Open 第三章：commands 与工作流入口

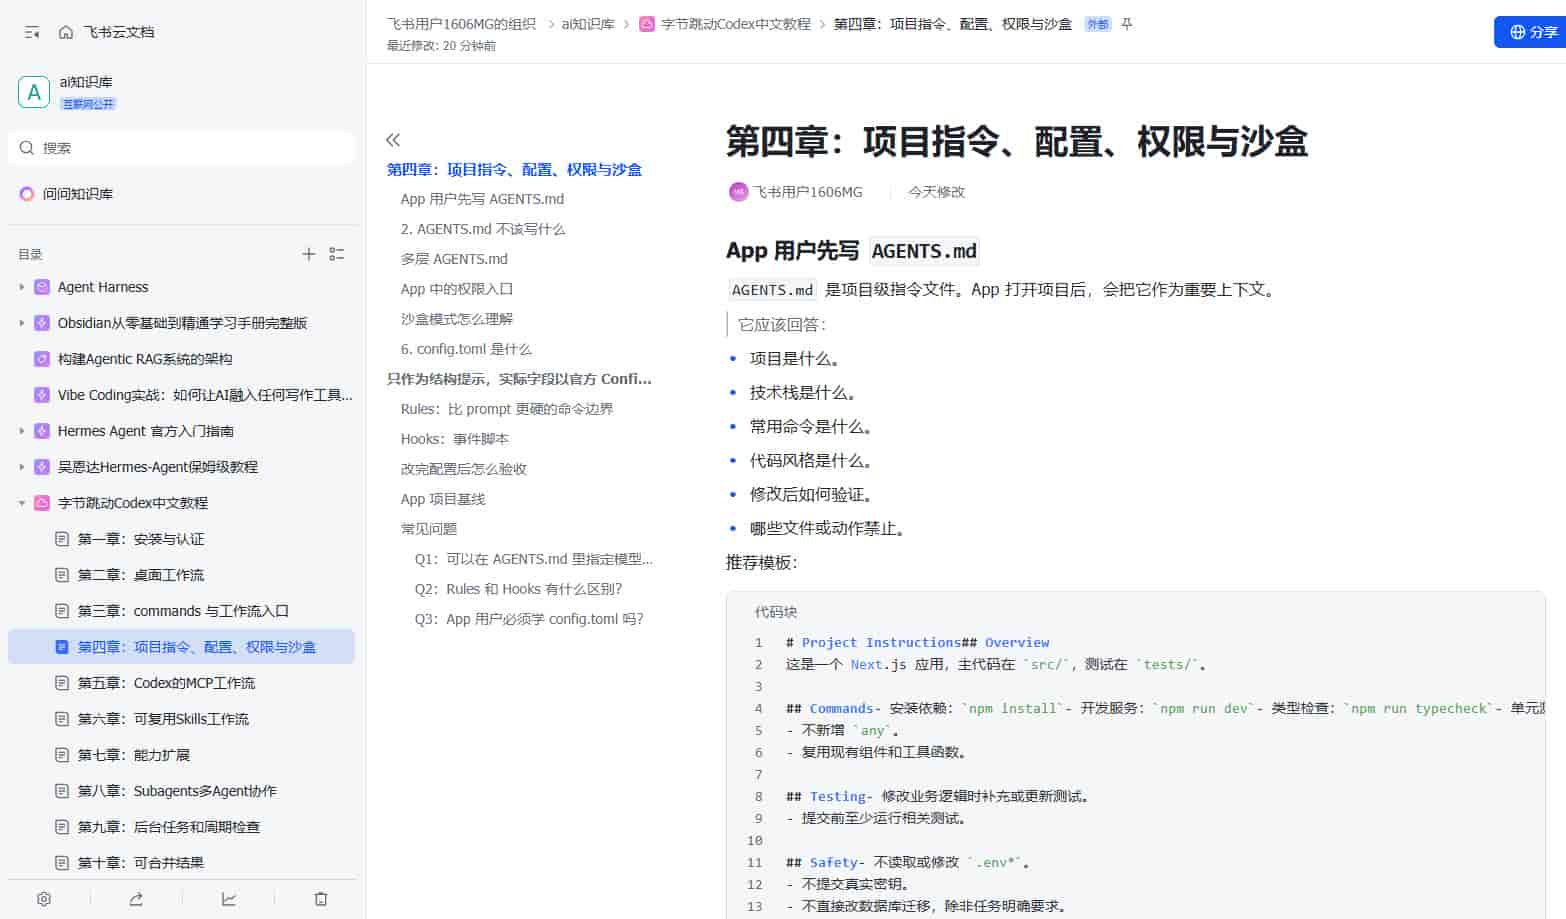pos(181,611)
